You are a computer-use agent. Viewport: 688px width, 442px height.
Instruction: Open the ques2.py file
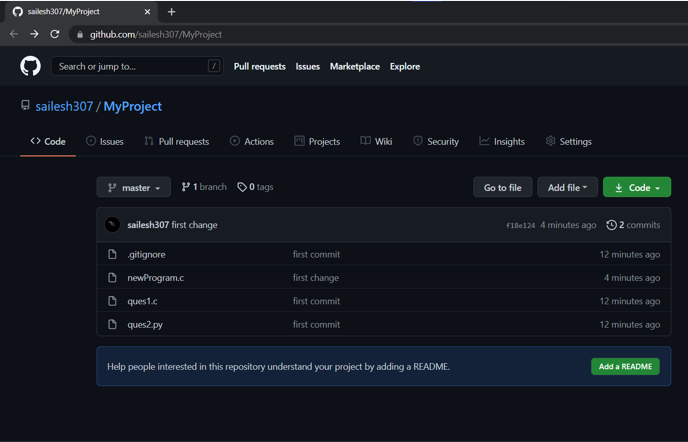click(145, 325)
